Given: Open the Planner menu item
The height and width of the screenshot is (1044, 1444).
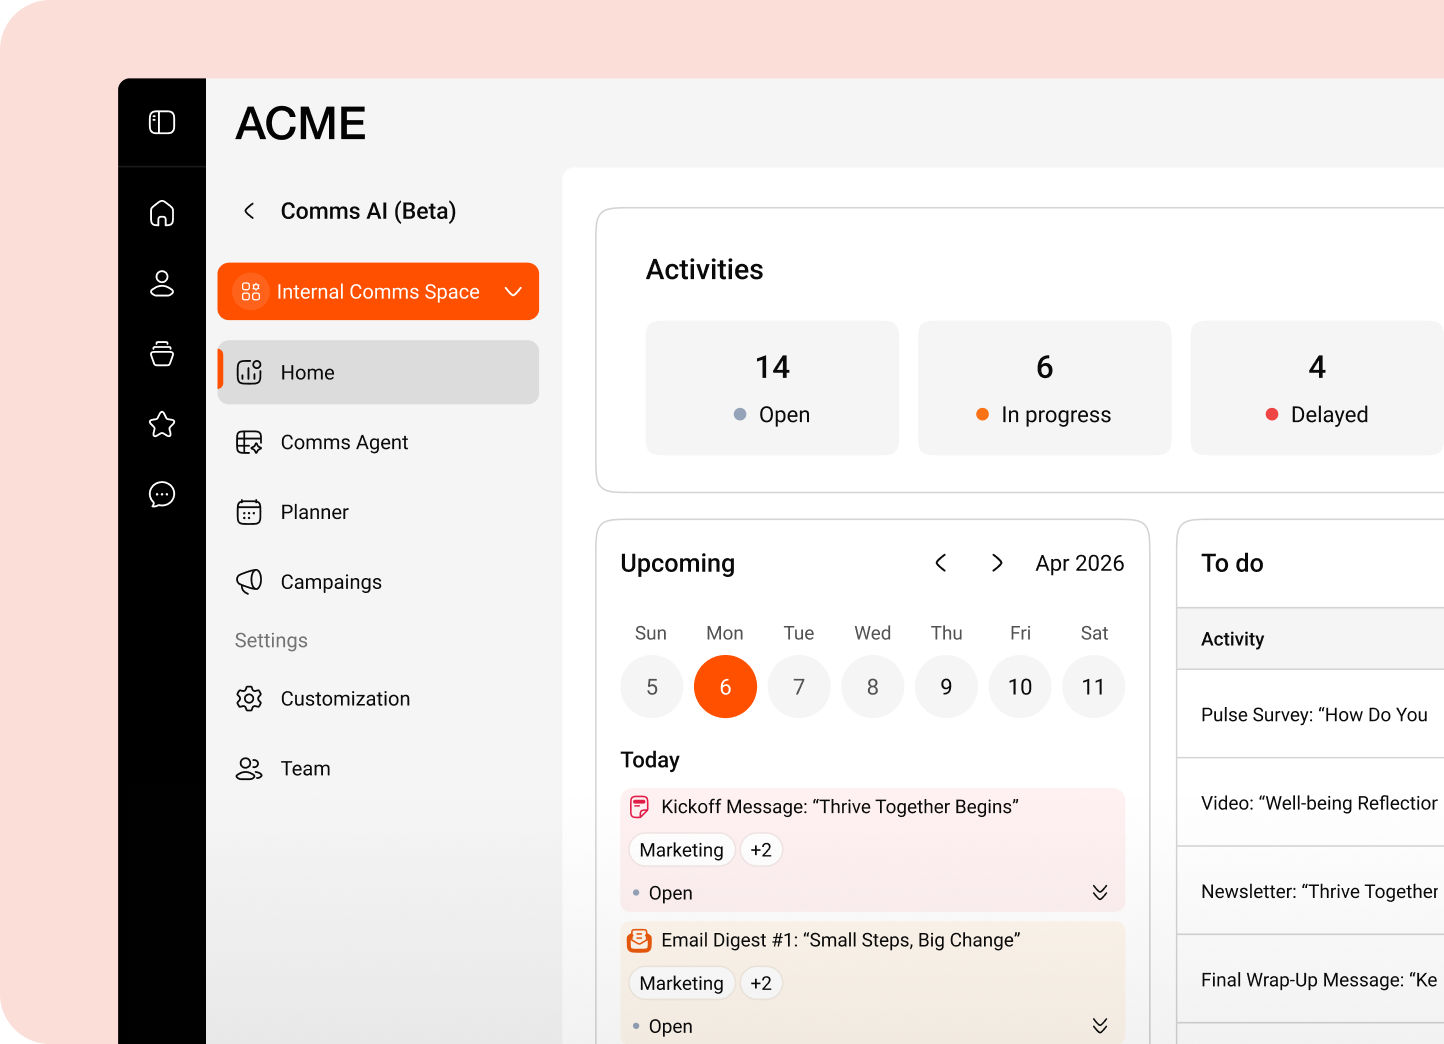Looking at the screenshot, I should (314, 512).
